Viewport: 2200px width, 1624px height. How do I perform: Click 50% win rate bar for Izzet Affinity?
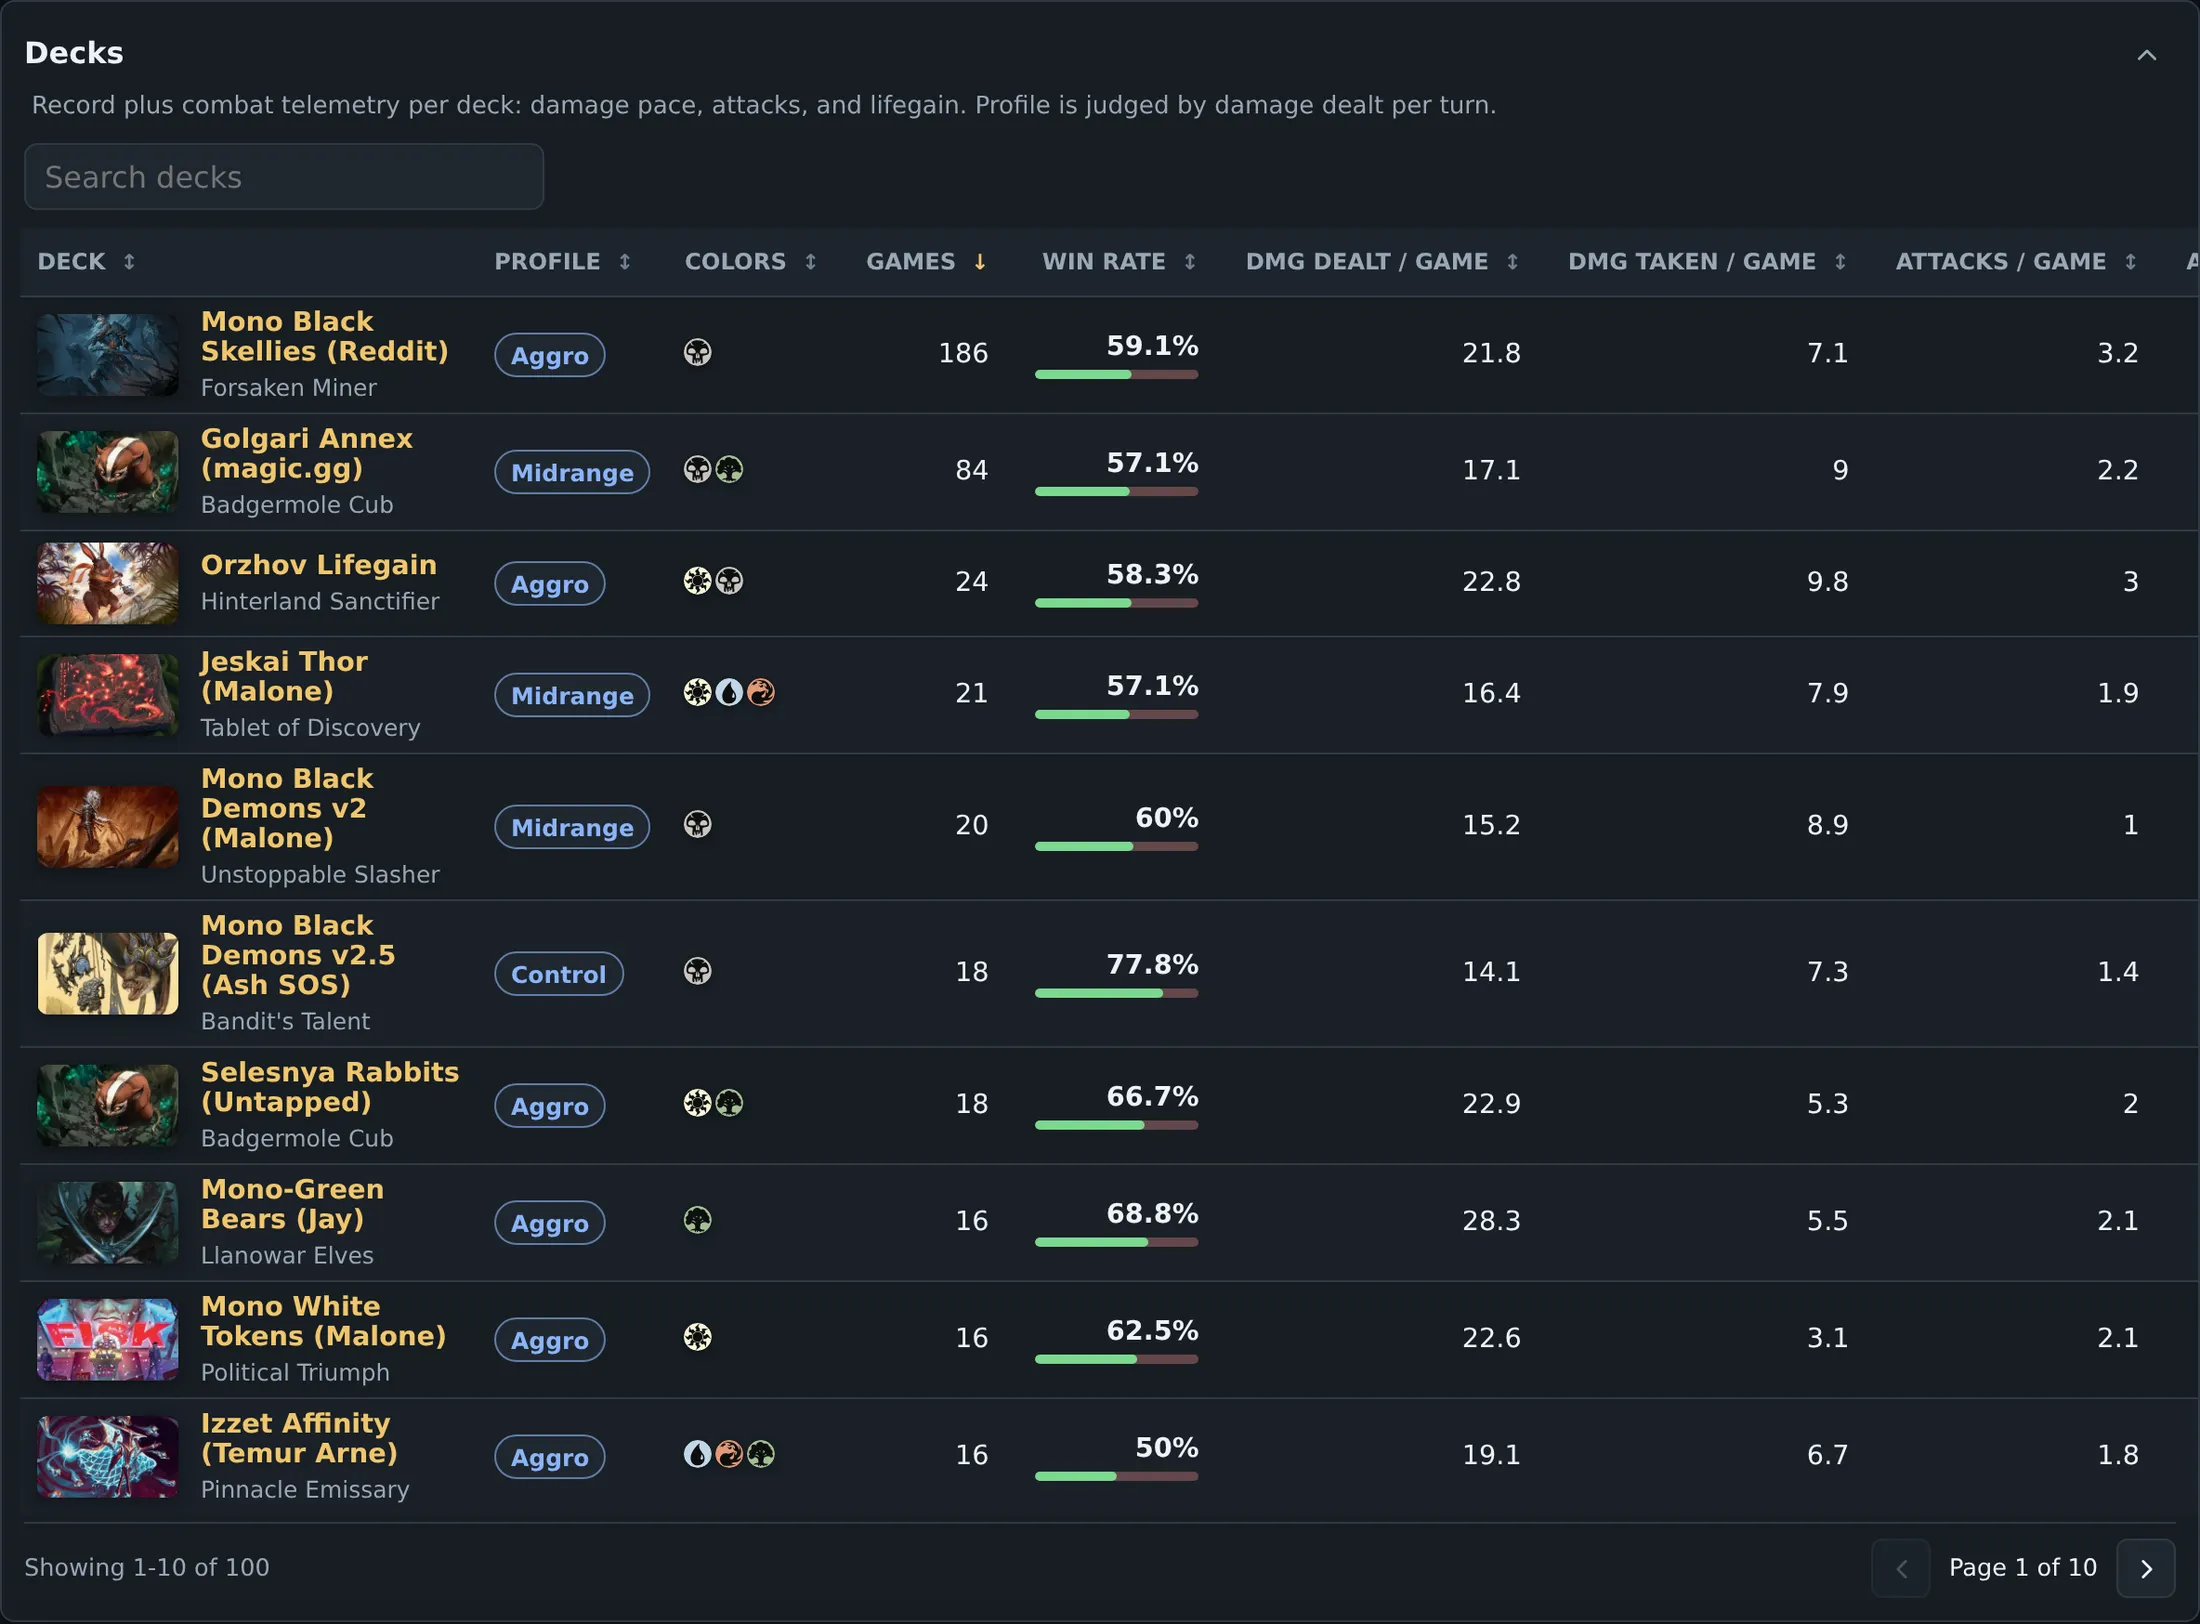(x=1117, y=1477)
